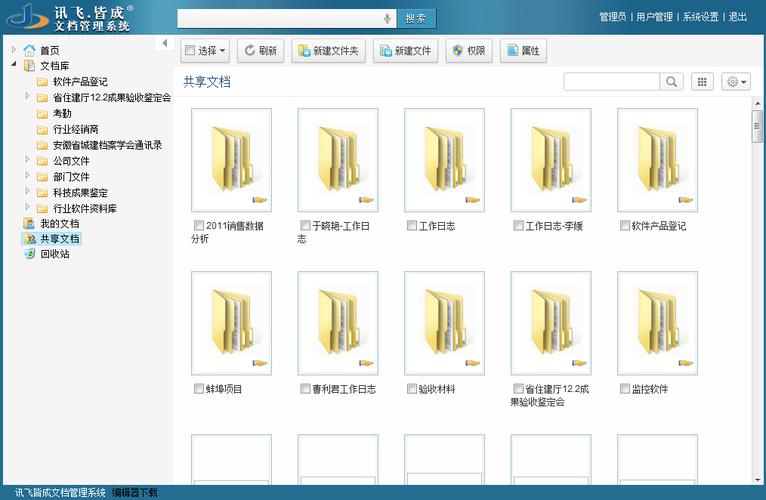Select 软件产品登记 in the tree

[x=80, y=82]
